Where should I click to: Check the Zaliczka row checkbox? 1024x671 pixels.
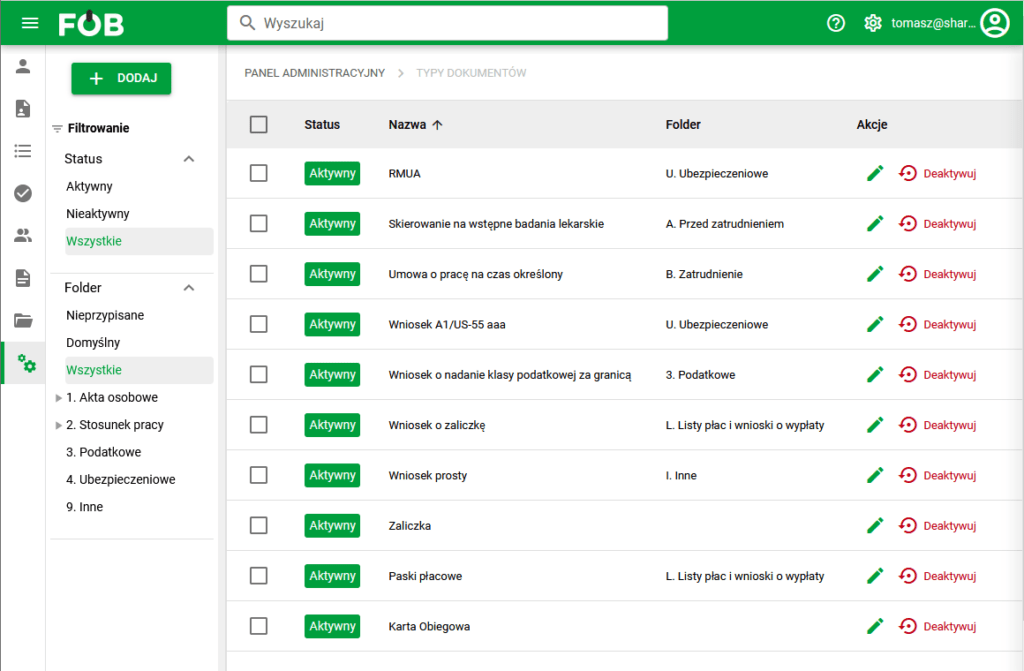259,525
